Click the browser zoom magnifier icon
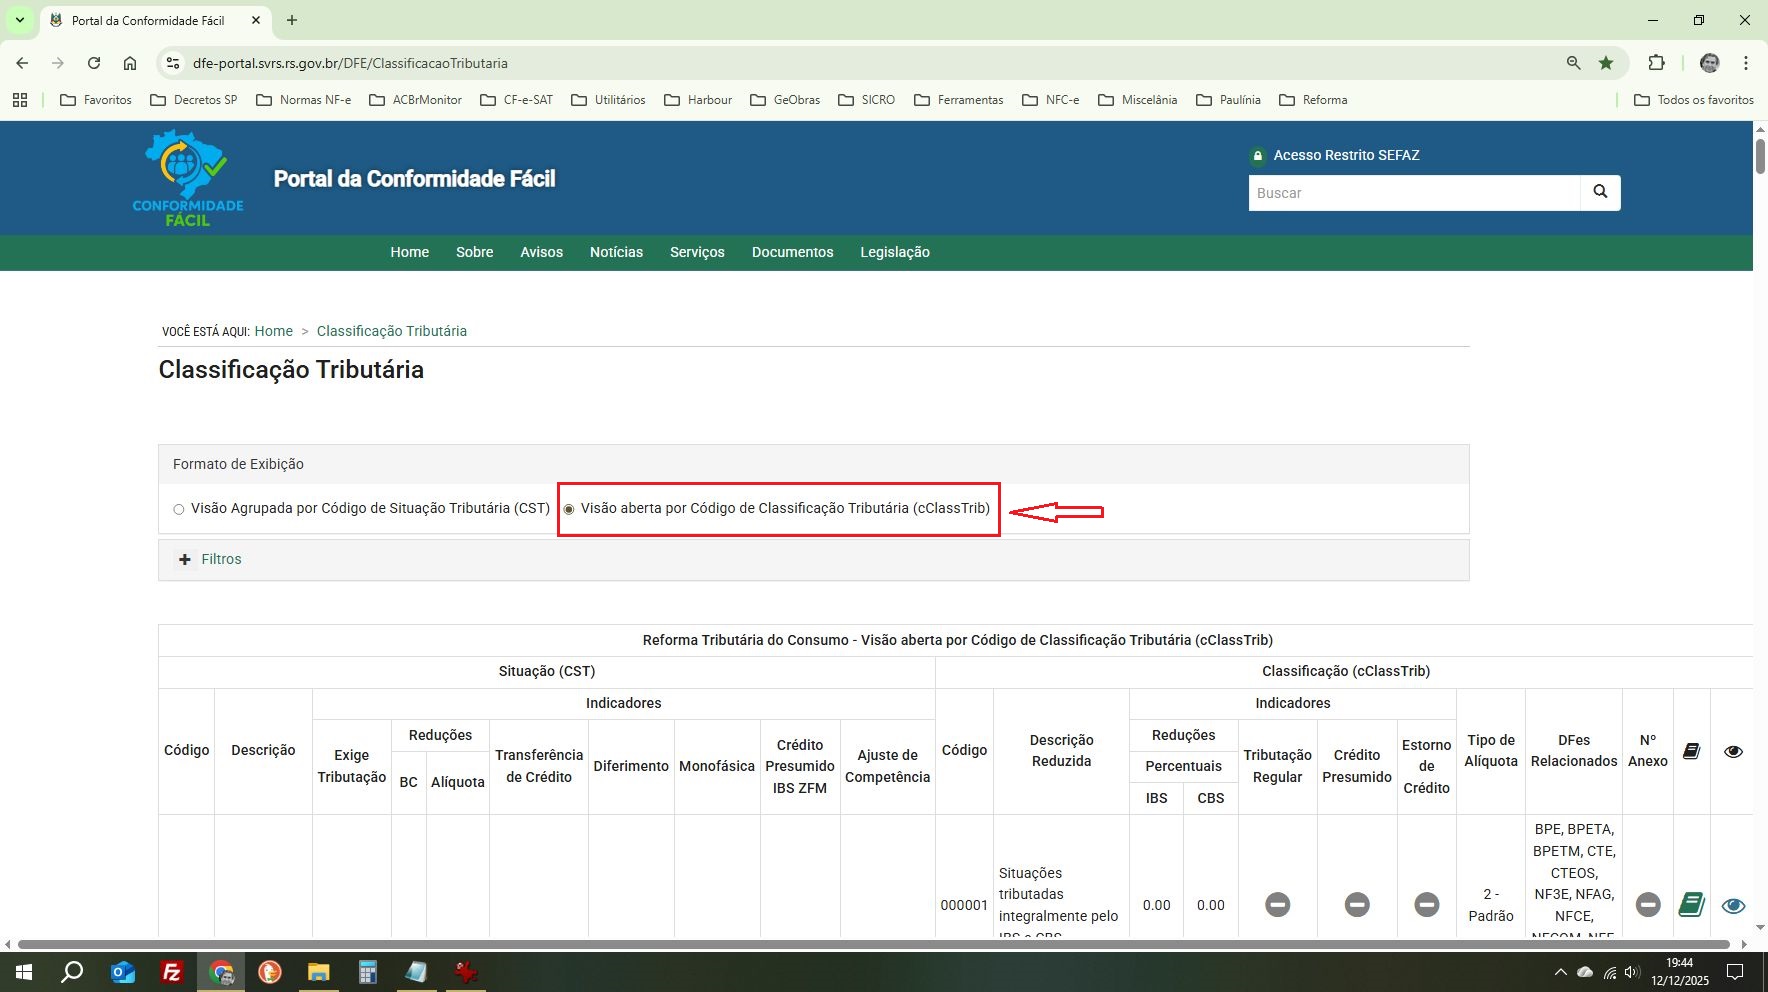Viewport: 1768px width, 992px height. [1573, 63]
